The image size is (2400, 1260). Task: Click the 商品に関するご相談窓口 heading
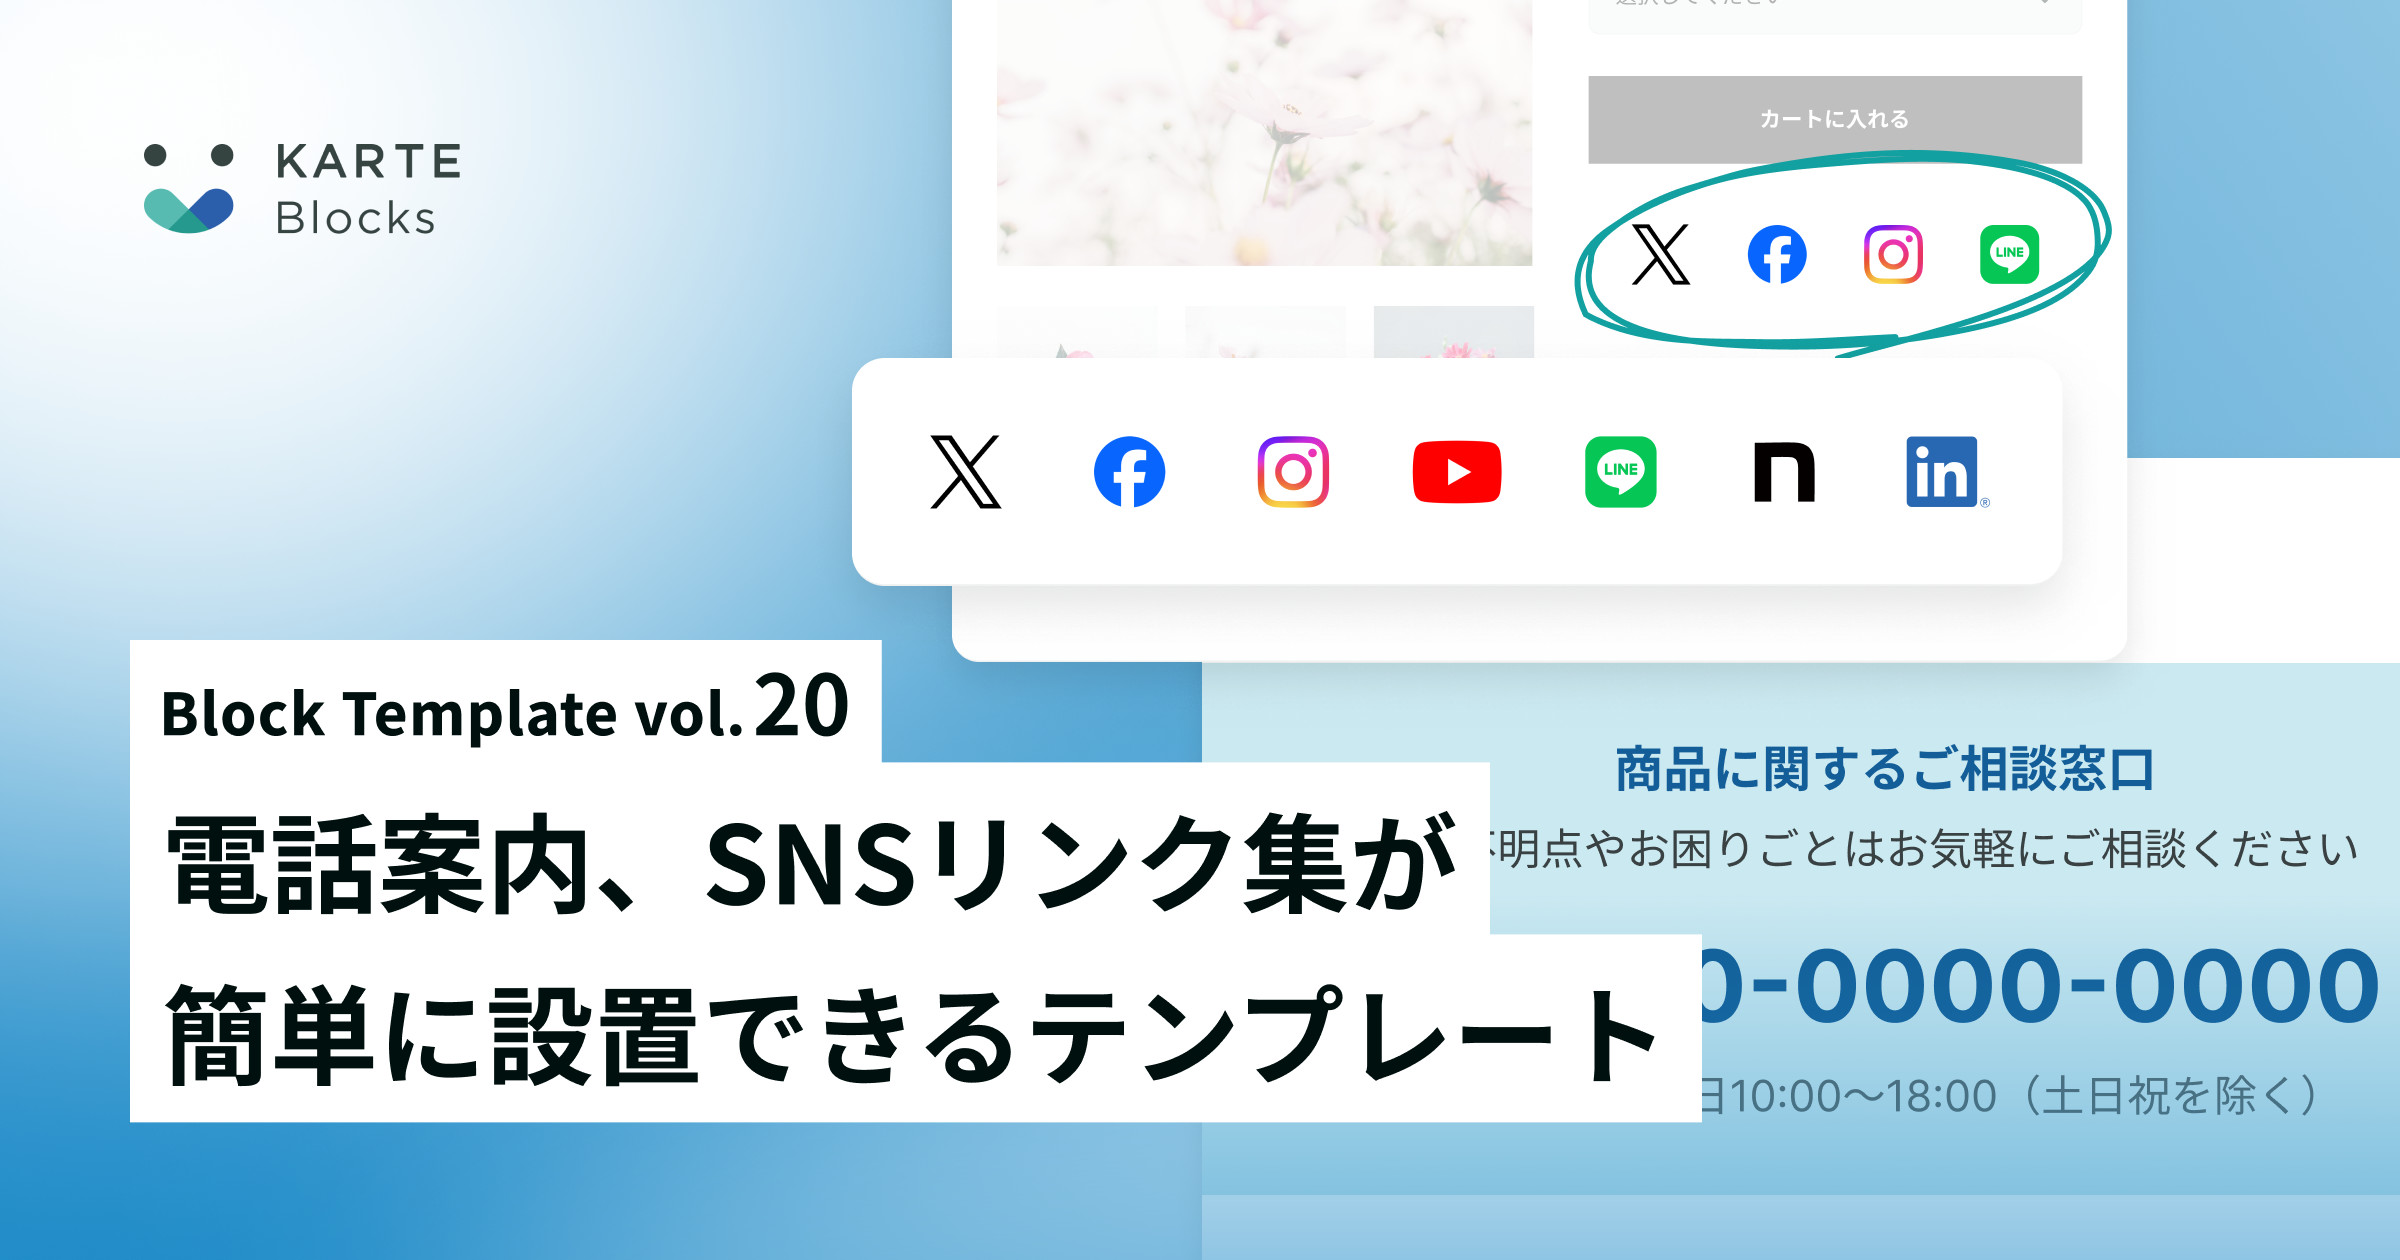1884,770
